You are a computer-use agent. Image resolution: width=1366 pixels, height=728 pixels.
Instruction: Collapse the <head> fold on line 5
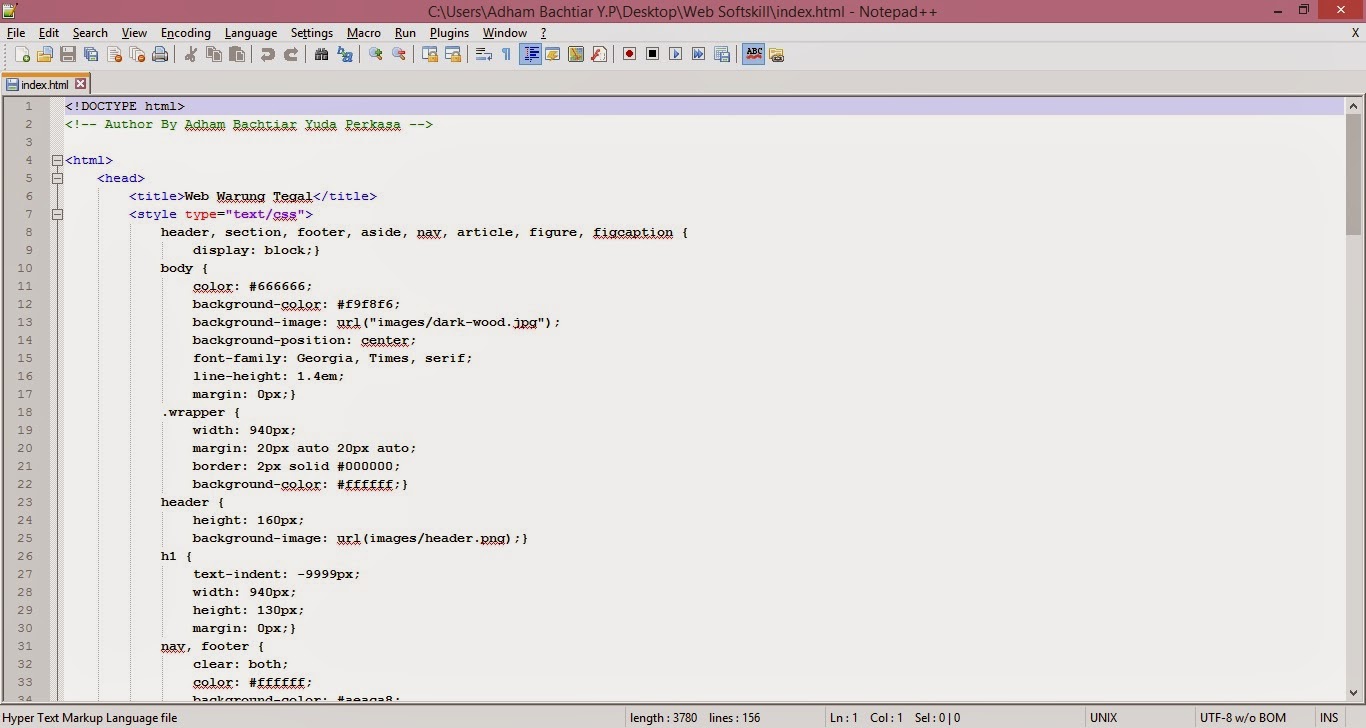click(x=57, y=178)
